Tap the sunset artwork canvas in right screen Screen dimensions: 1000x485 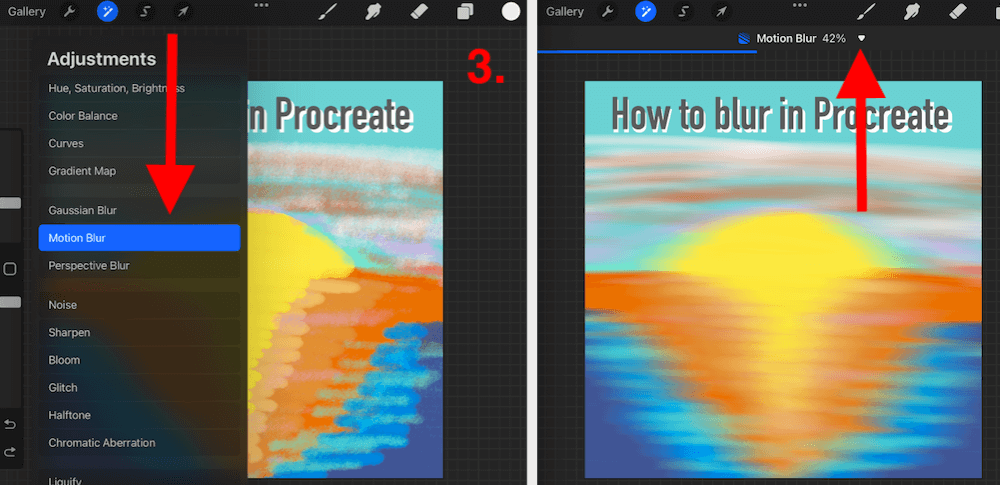(x=783, y=280)
